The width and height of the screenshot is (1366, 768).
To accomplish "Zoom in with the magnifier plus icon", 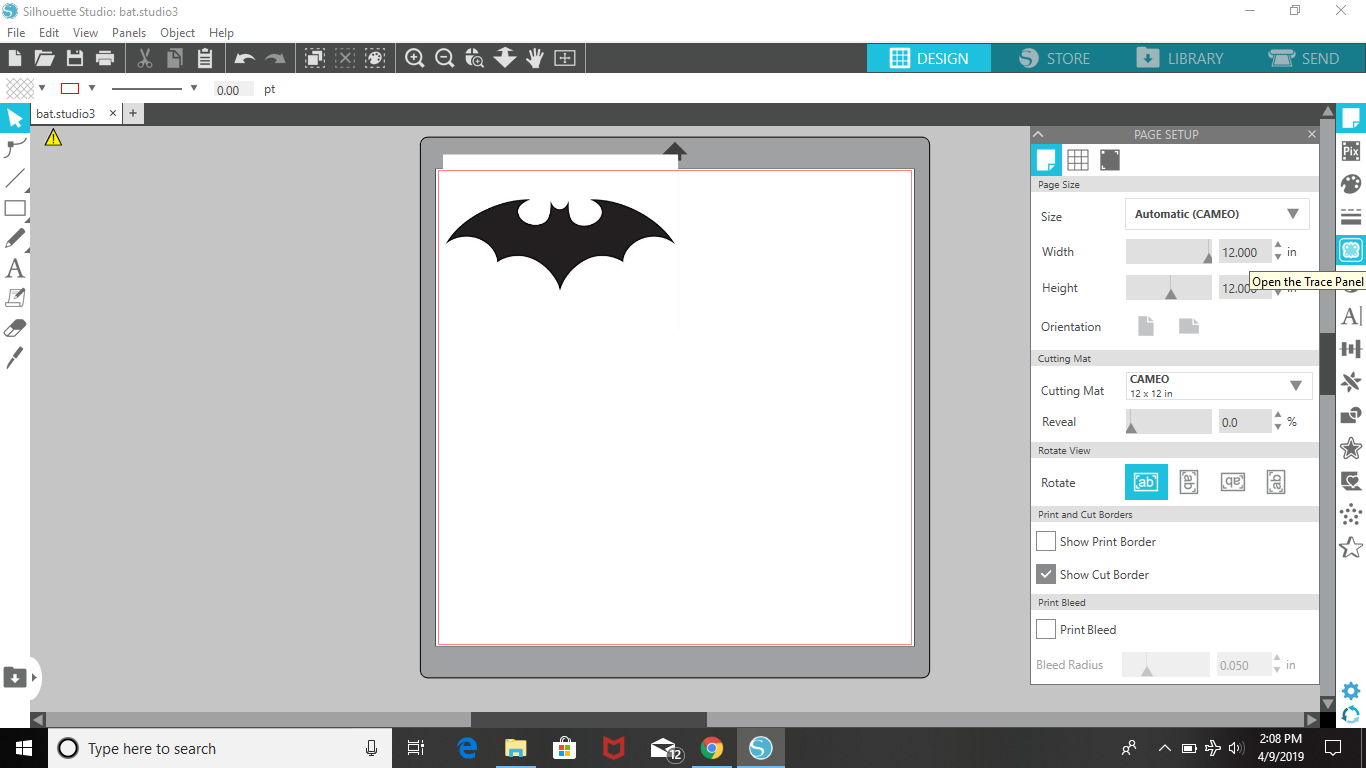I will 415,58.
